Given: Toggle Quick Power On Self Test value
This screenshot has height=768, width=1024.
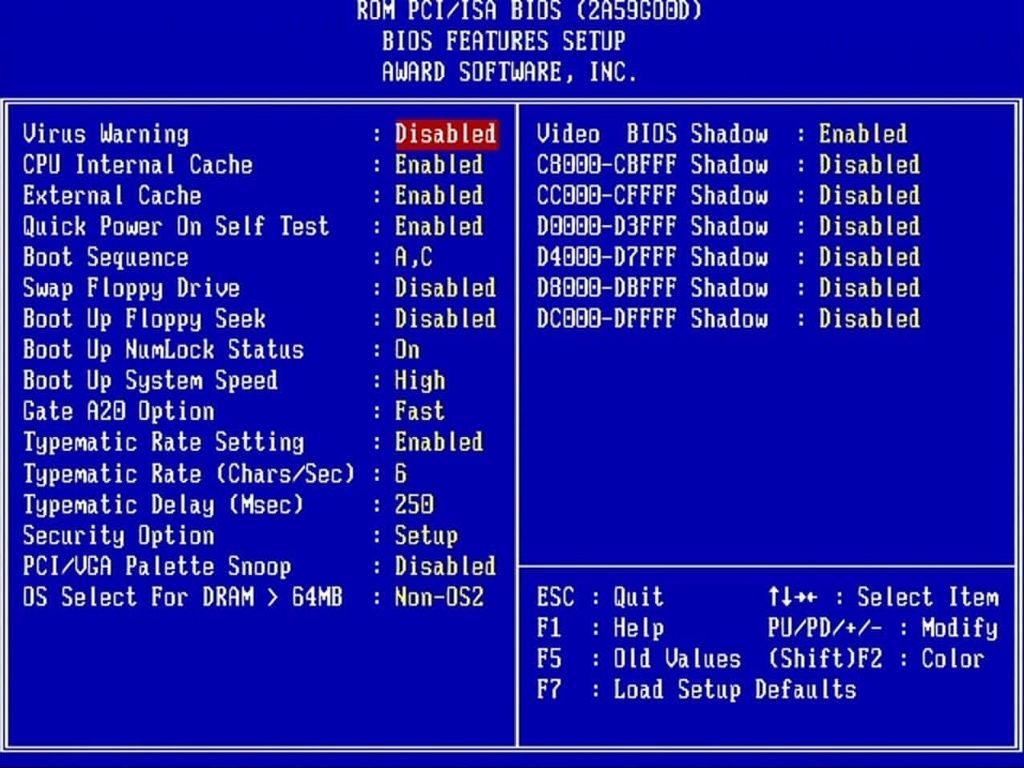Looking at the screenshot, I should (x=440, y=226).
